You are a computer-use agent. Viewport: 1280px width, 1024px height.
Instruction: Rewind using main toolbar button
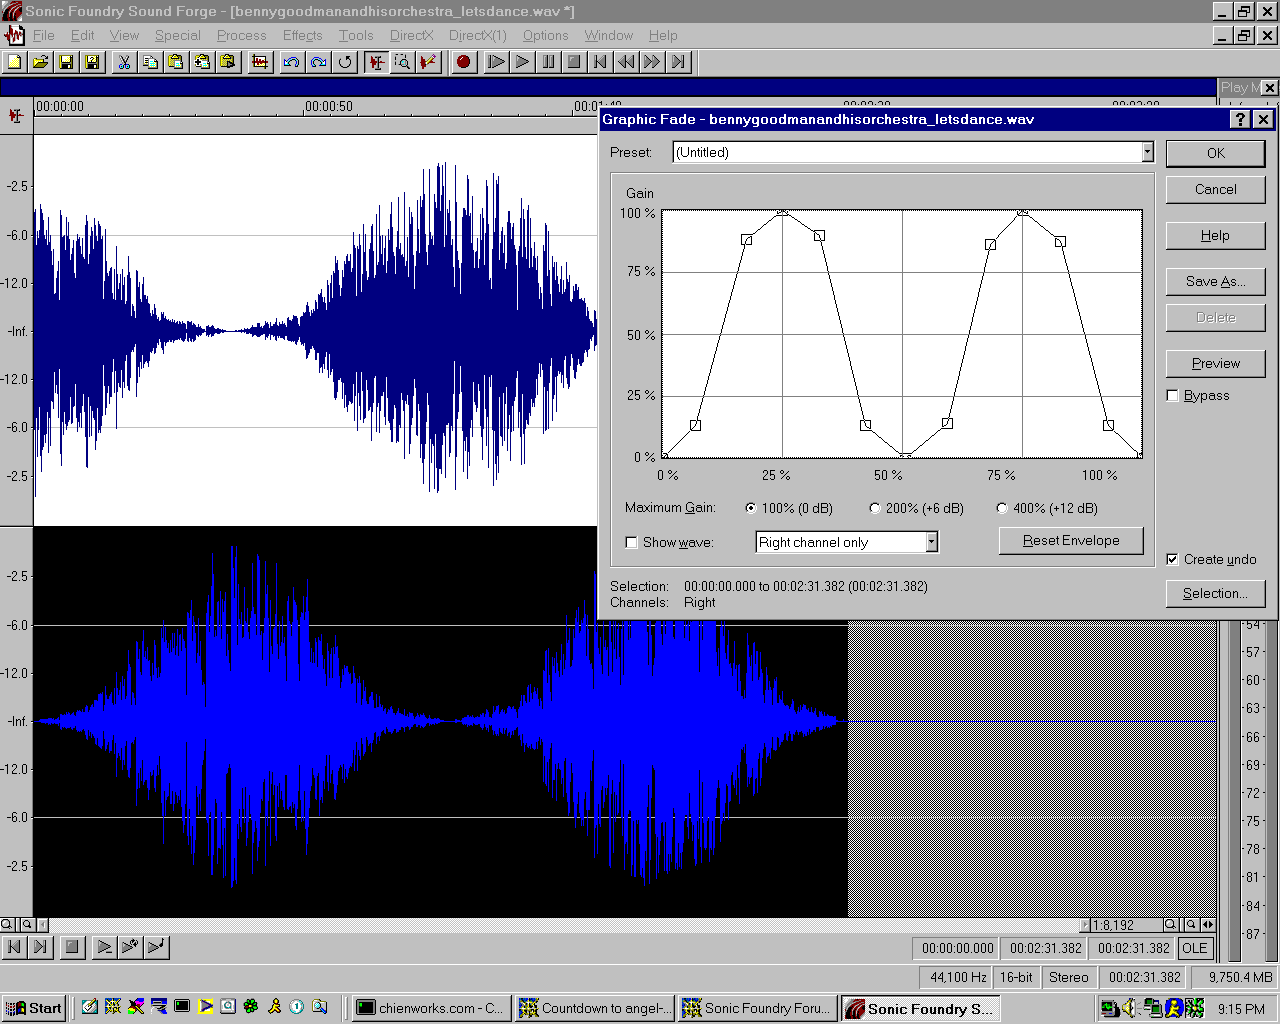pyautogui.click(x=626, y=62)
